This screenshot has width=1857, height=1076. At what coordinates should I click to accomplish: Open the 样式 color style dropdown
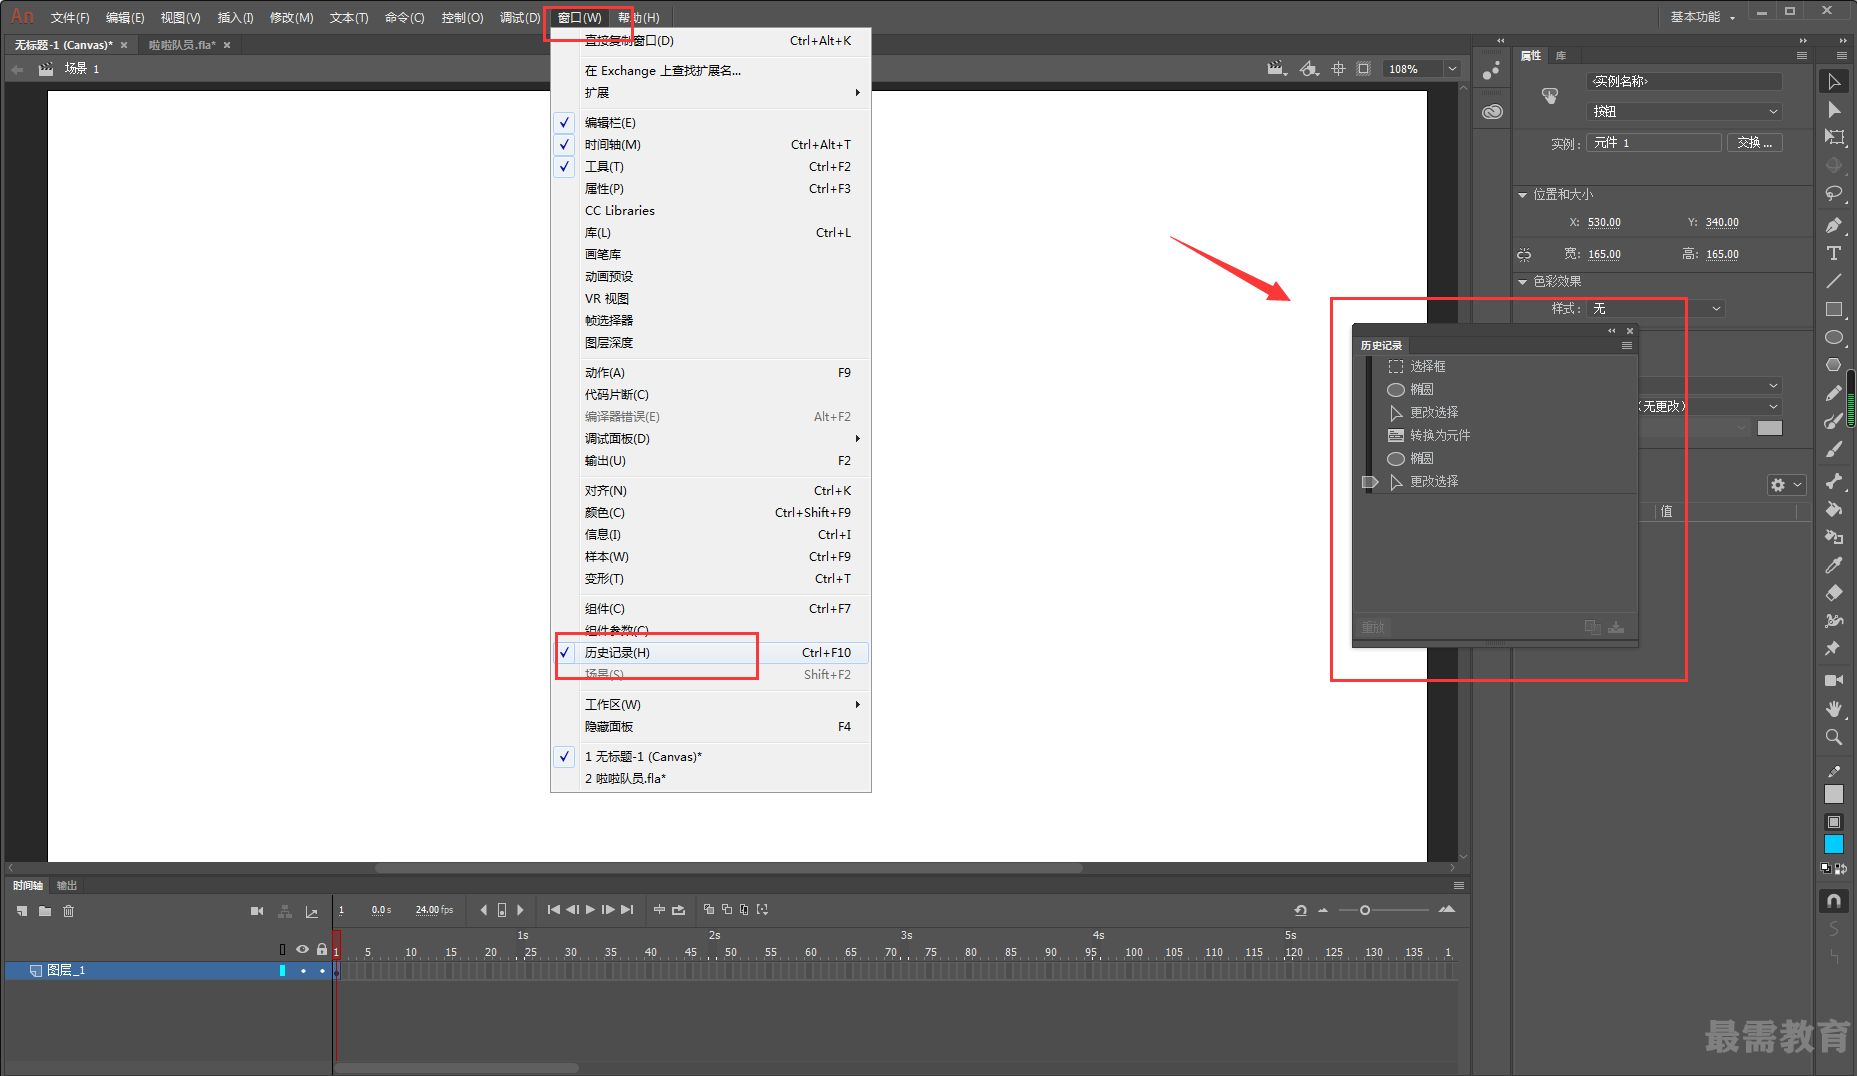(1656, 309)
